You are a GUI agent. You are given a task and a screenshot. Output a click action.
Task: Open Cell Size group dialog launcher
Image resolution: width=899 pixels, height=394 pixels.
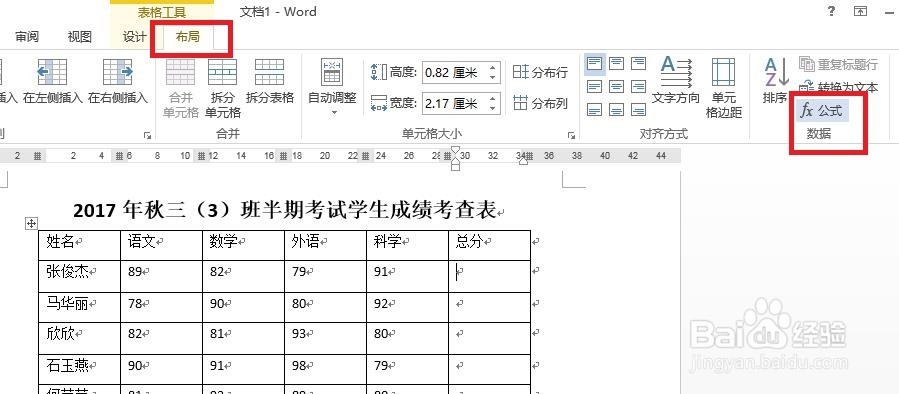point(571,135)
